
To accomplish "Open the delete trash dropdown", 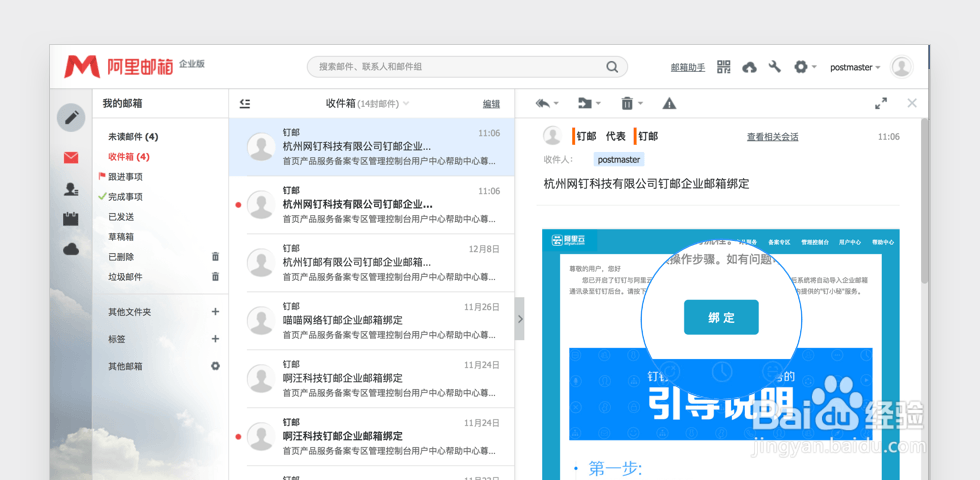I will pos(631,104).
